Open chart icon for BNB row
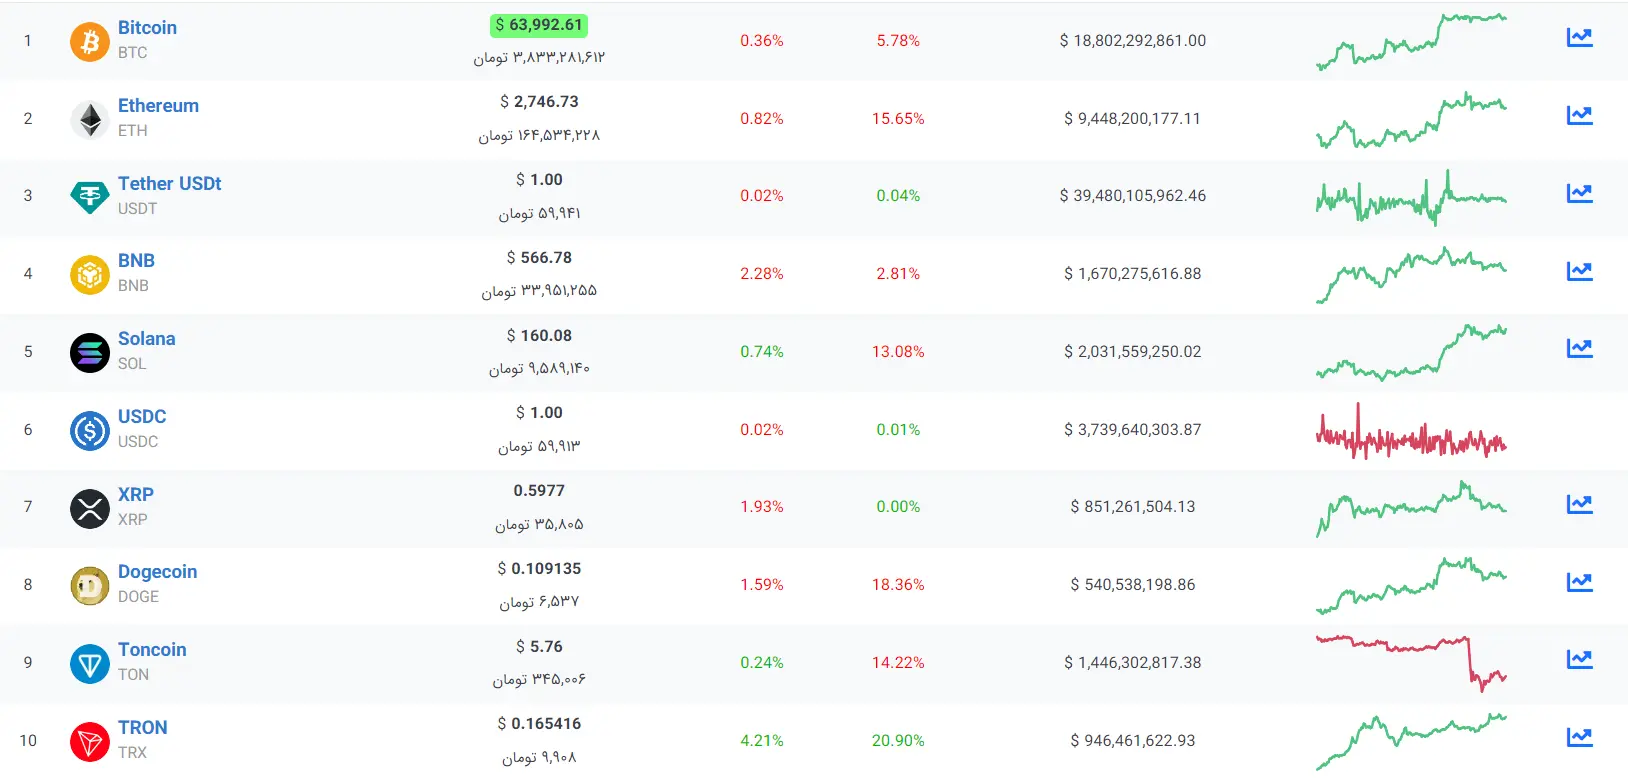Screen dimensions: 1628x778 pos(1579,271)
